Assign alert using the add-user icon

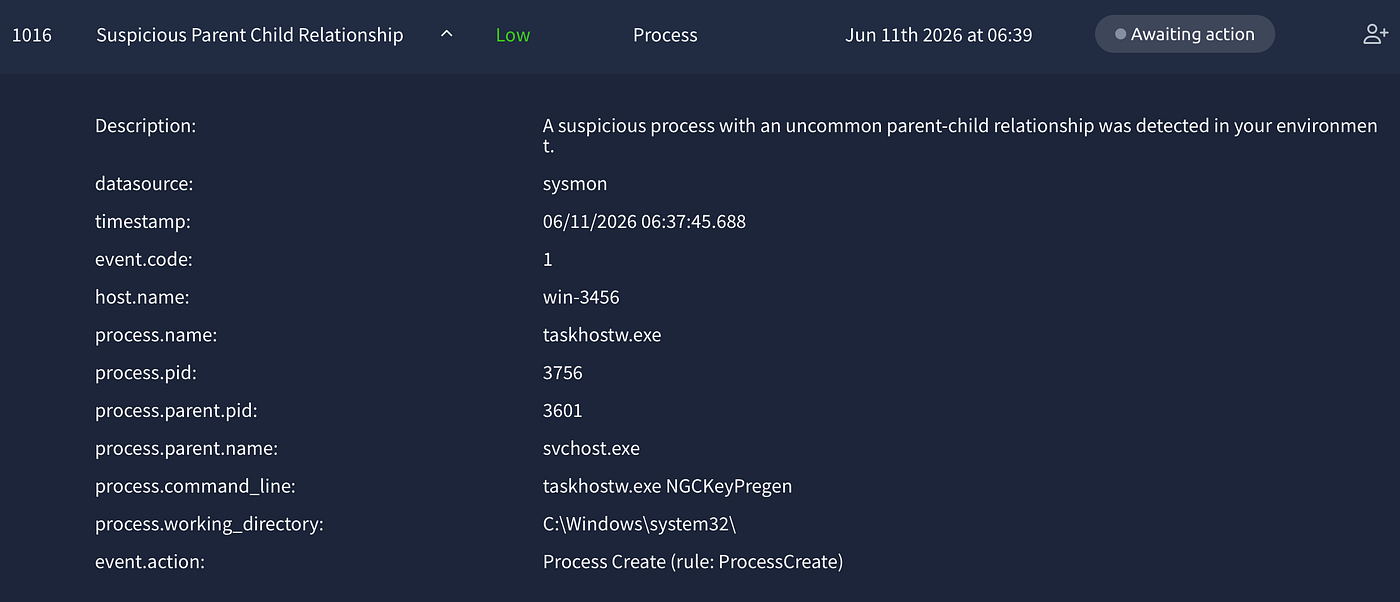click(1375, 34)
